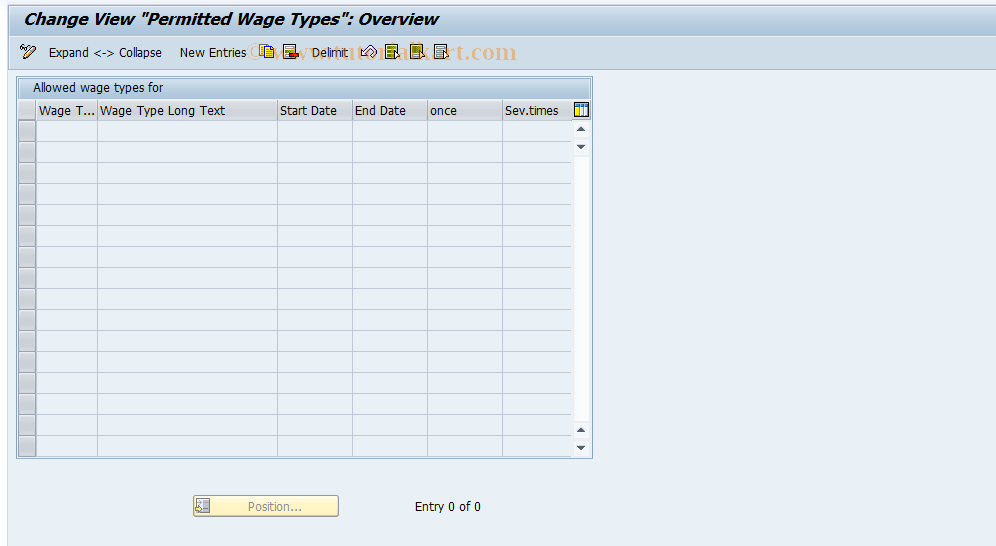
Task: Click the End Date column header
Action: [390, 110]
